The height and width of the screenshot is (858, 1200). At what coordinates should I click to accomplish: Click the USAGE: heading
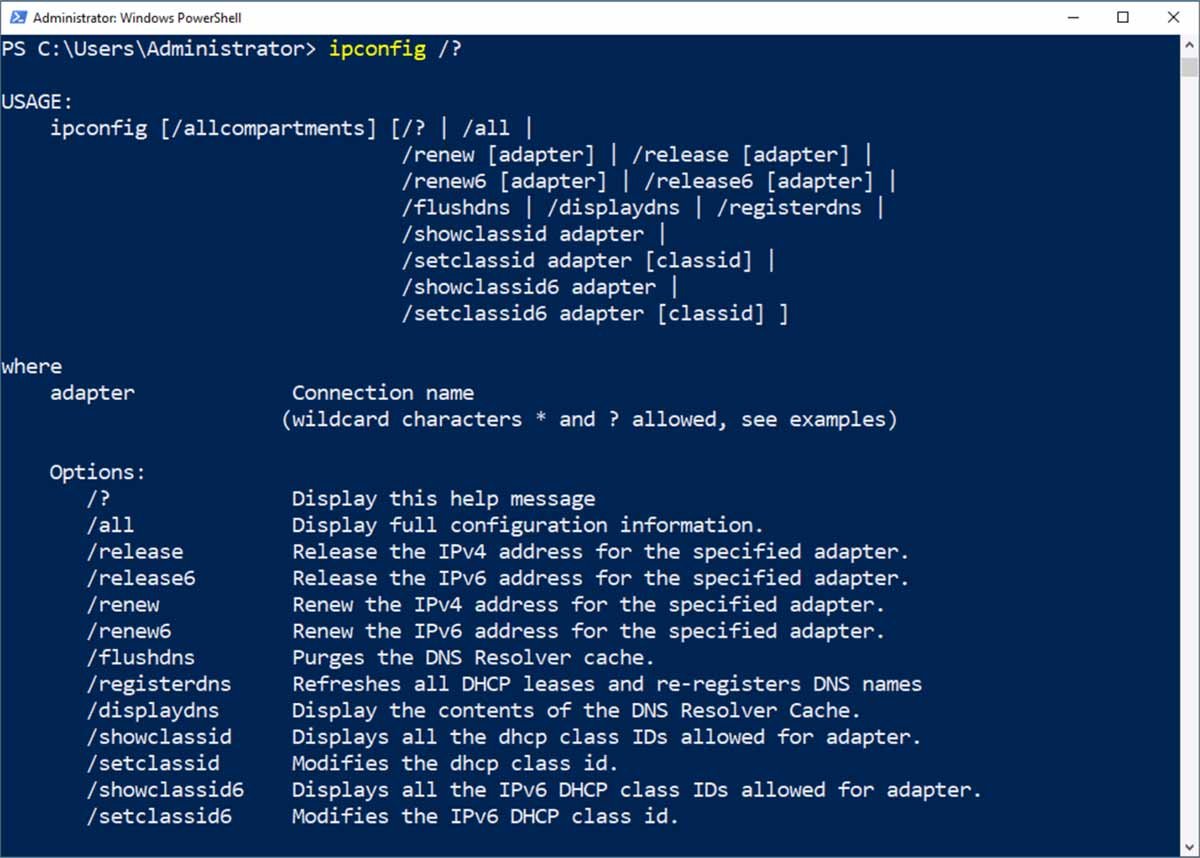[x=37, y=100]
